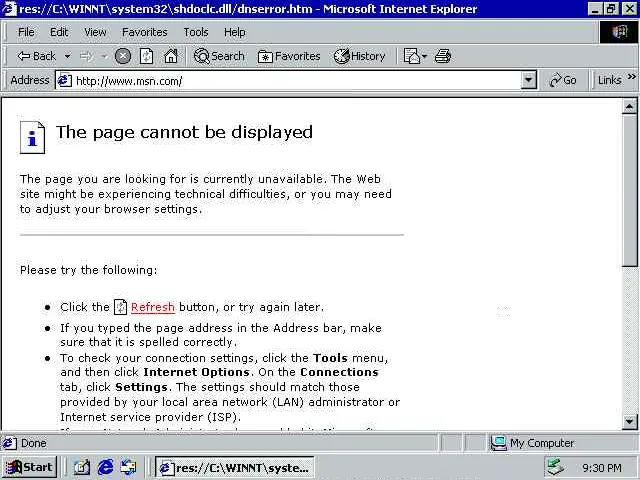Click the Mail toolbar icon
The width and height of the screenshot is (640, 480).
[x=411, y=56]
